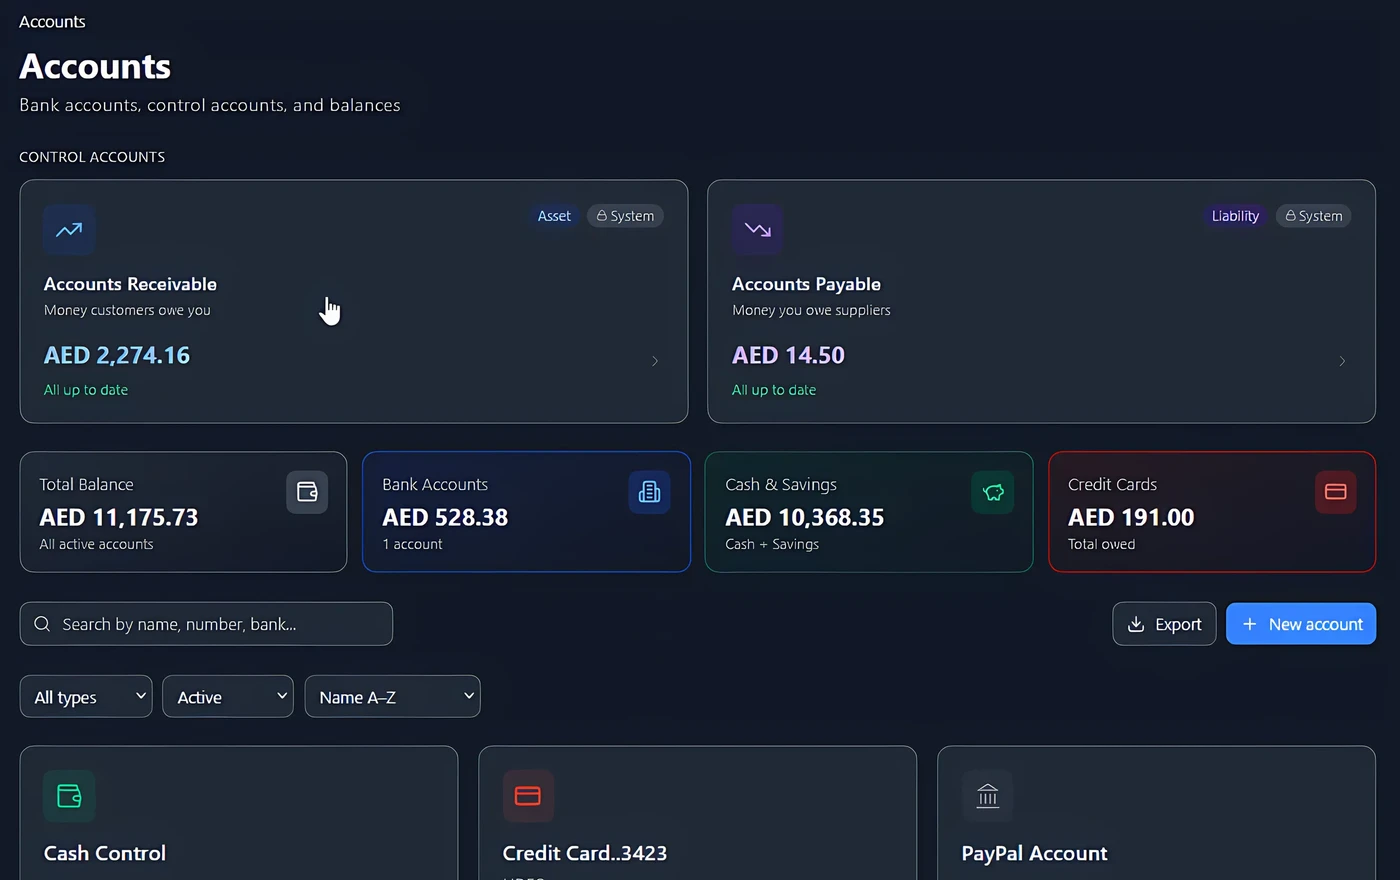
Task: Click the PayPal Account title
Action: (x=1034, y=853)
